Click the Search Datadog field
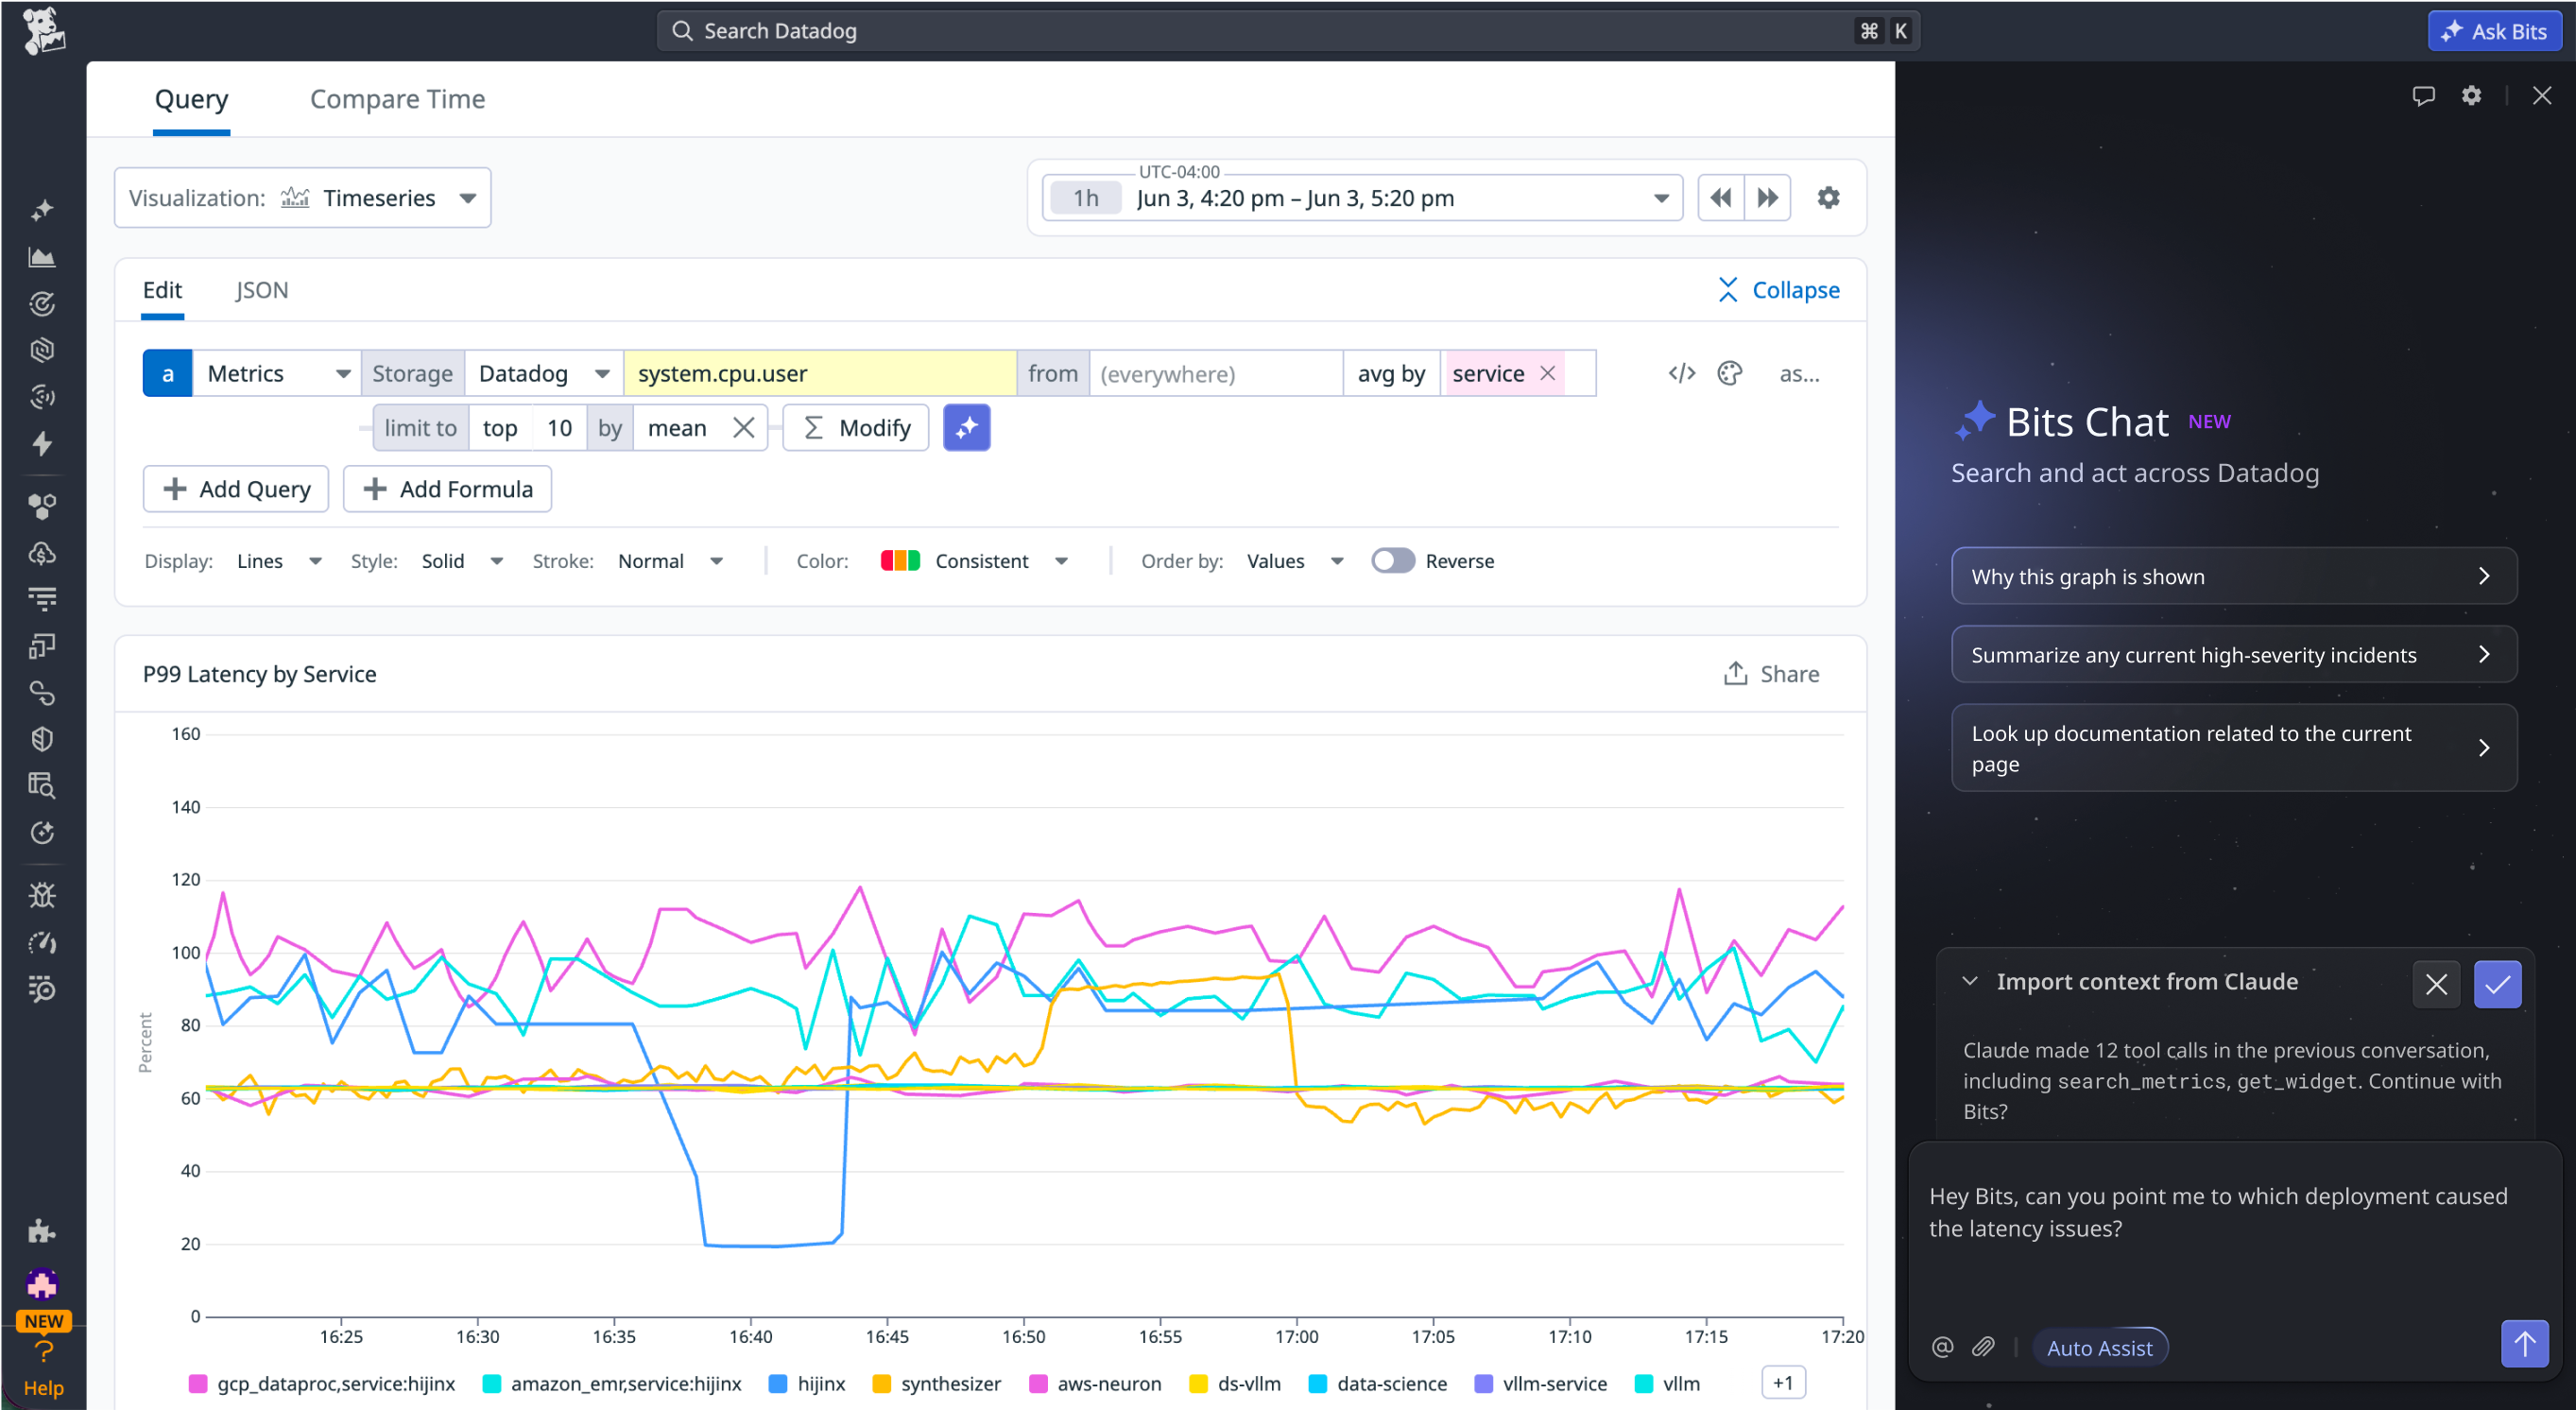This screenshot has height=1410, width=2576. tap(1287, 30)
